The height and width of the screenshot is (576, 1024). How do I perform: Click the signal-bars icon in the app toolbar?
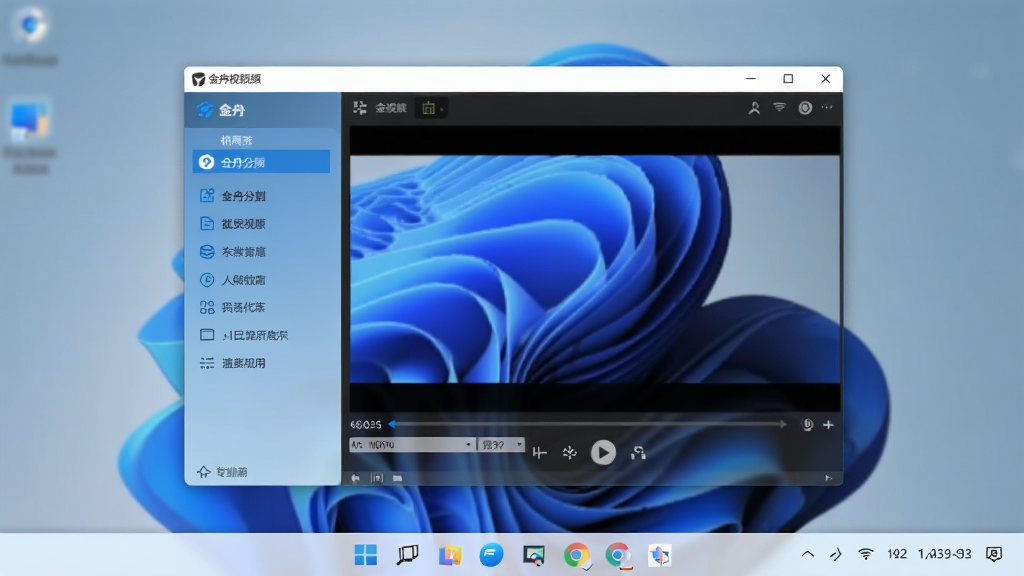click(x=780, y=107)
